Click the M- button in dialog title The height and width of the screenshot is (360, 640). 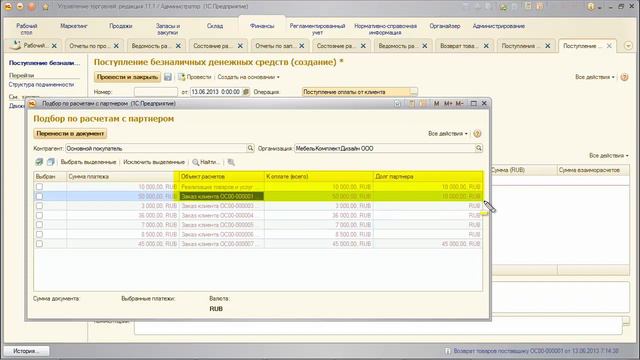[460, 104]
